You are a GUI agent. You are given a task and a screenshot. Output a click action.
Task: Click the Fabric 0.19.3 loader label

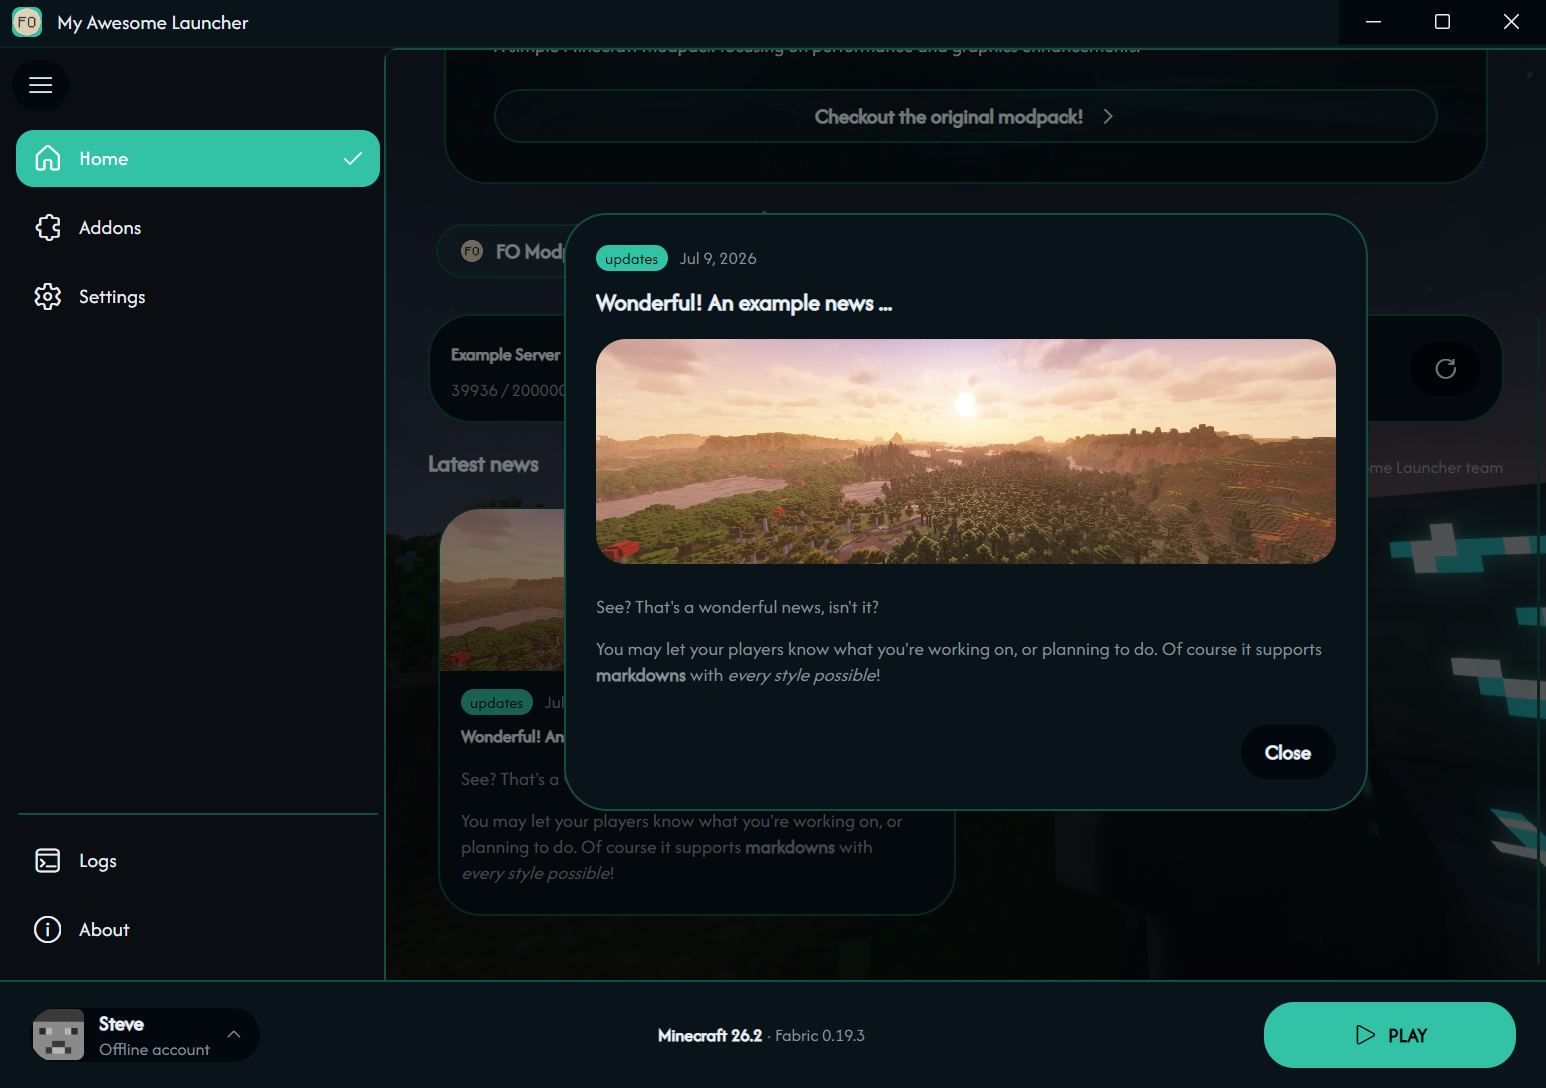point(820,1036)
